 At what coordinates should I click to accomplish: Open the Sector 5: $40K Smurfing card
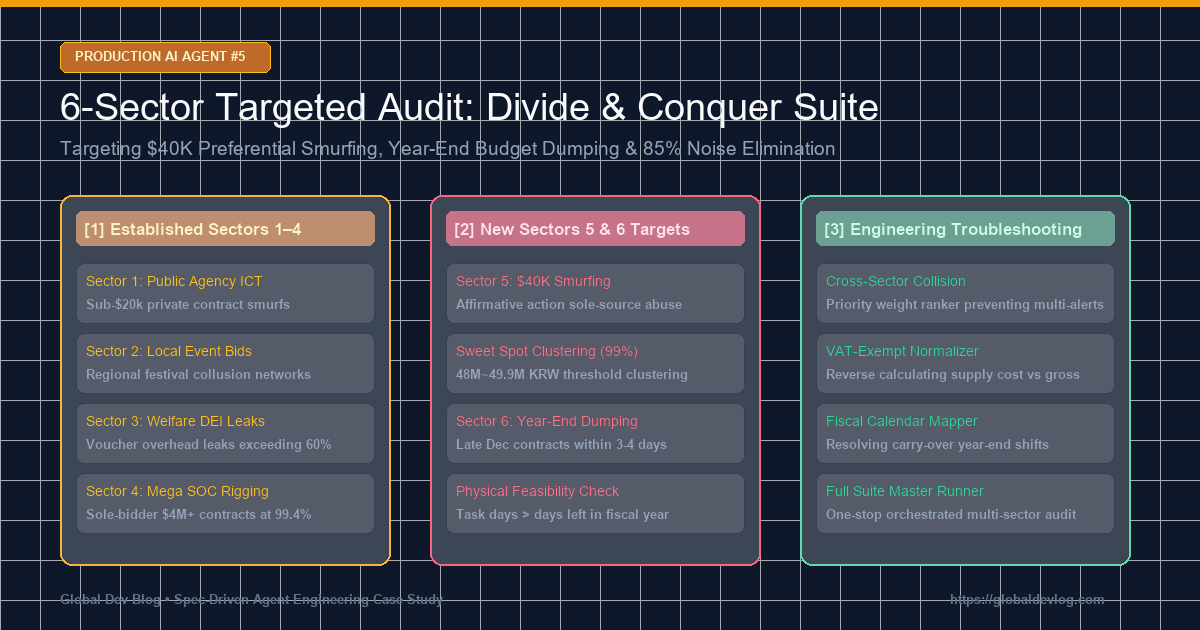595,293
